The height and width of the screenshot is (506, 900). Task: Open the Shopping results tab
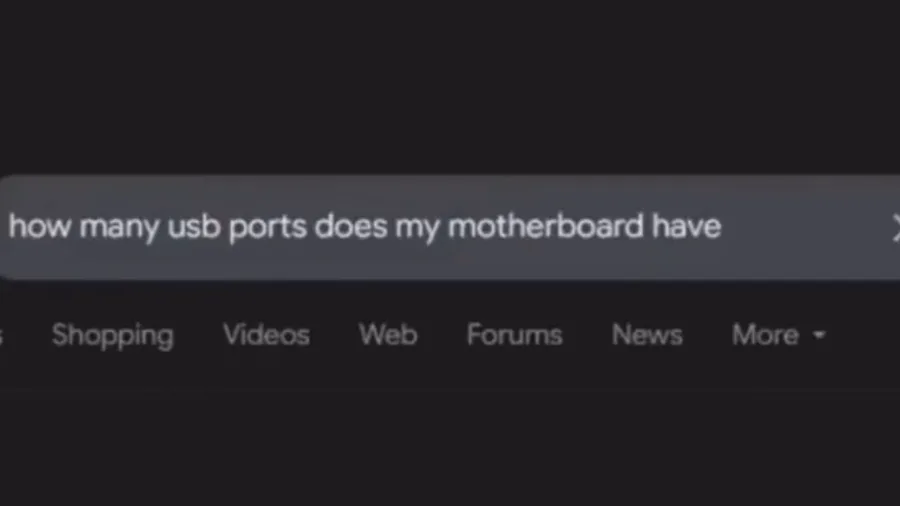112,336
